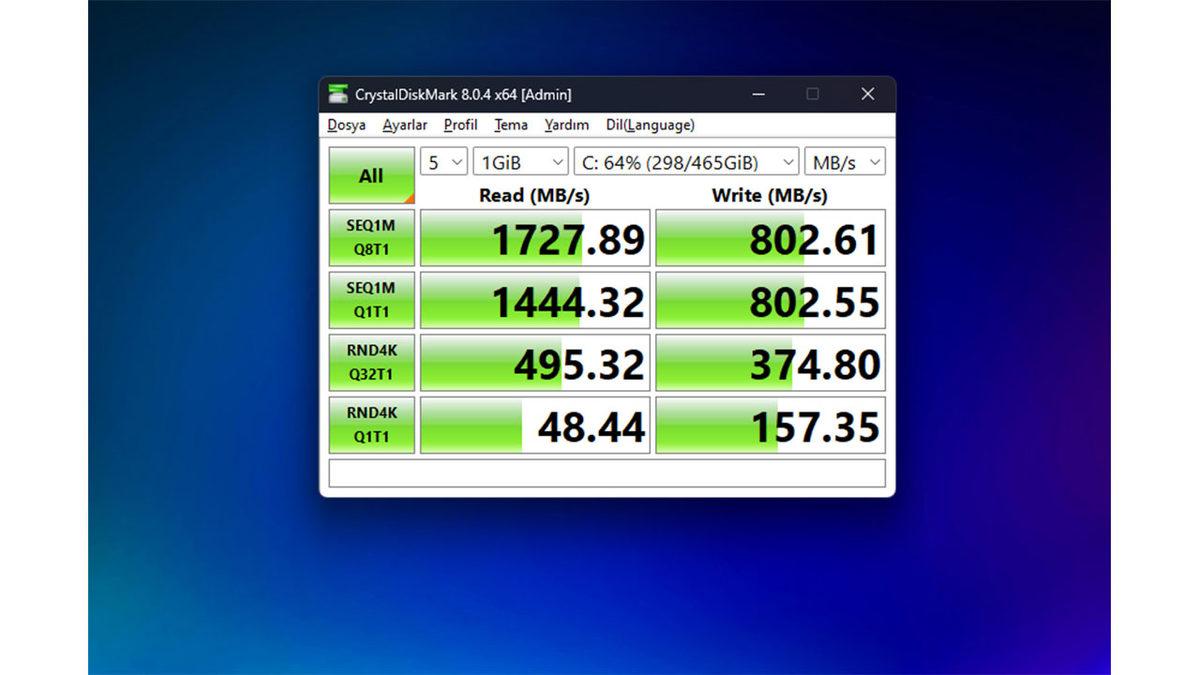Image resolution: width=1200 pixels, height=675 pixels.
Task: Open the Dosya menu
Action: [x=346, y=125]
